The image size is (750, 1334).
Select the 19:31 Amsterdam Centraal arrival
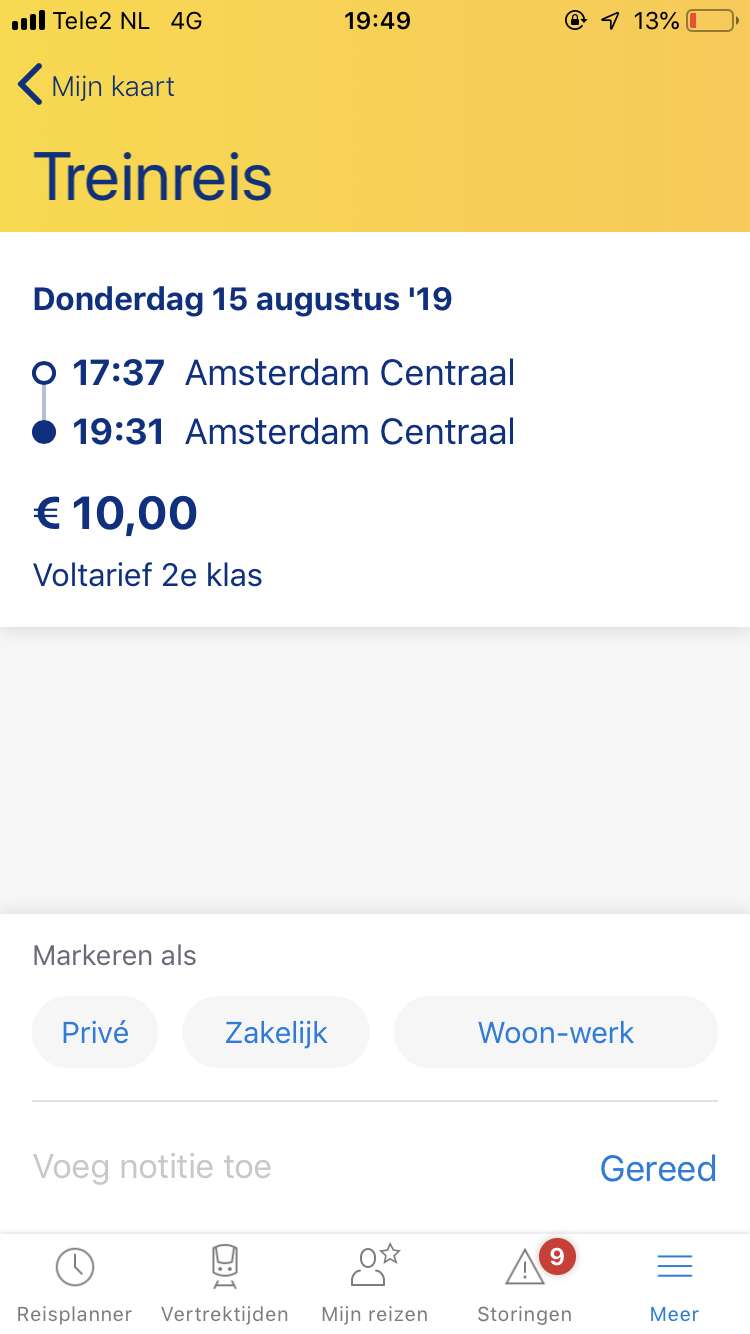[293, 432]
